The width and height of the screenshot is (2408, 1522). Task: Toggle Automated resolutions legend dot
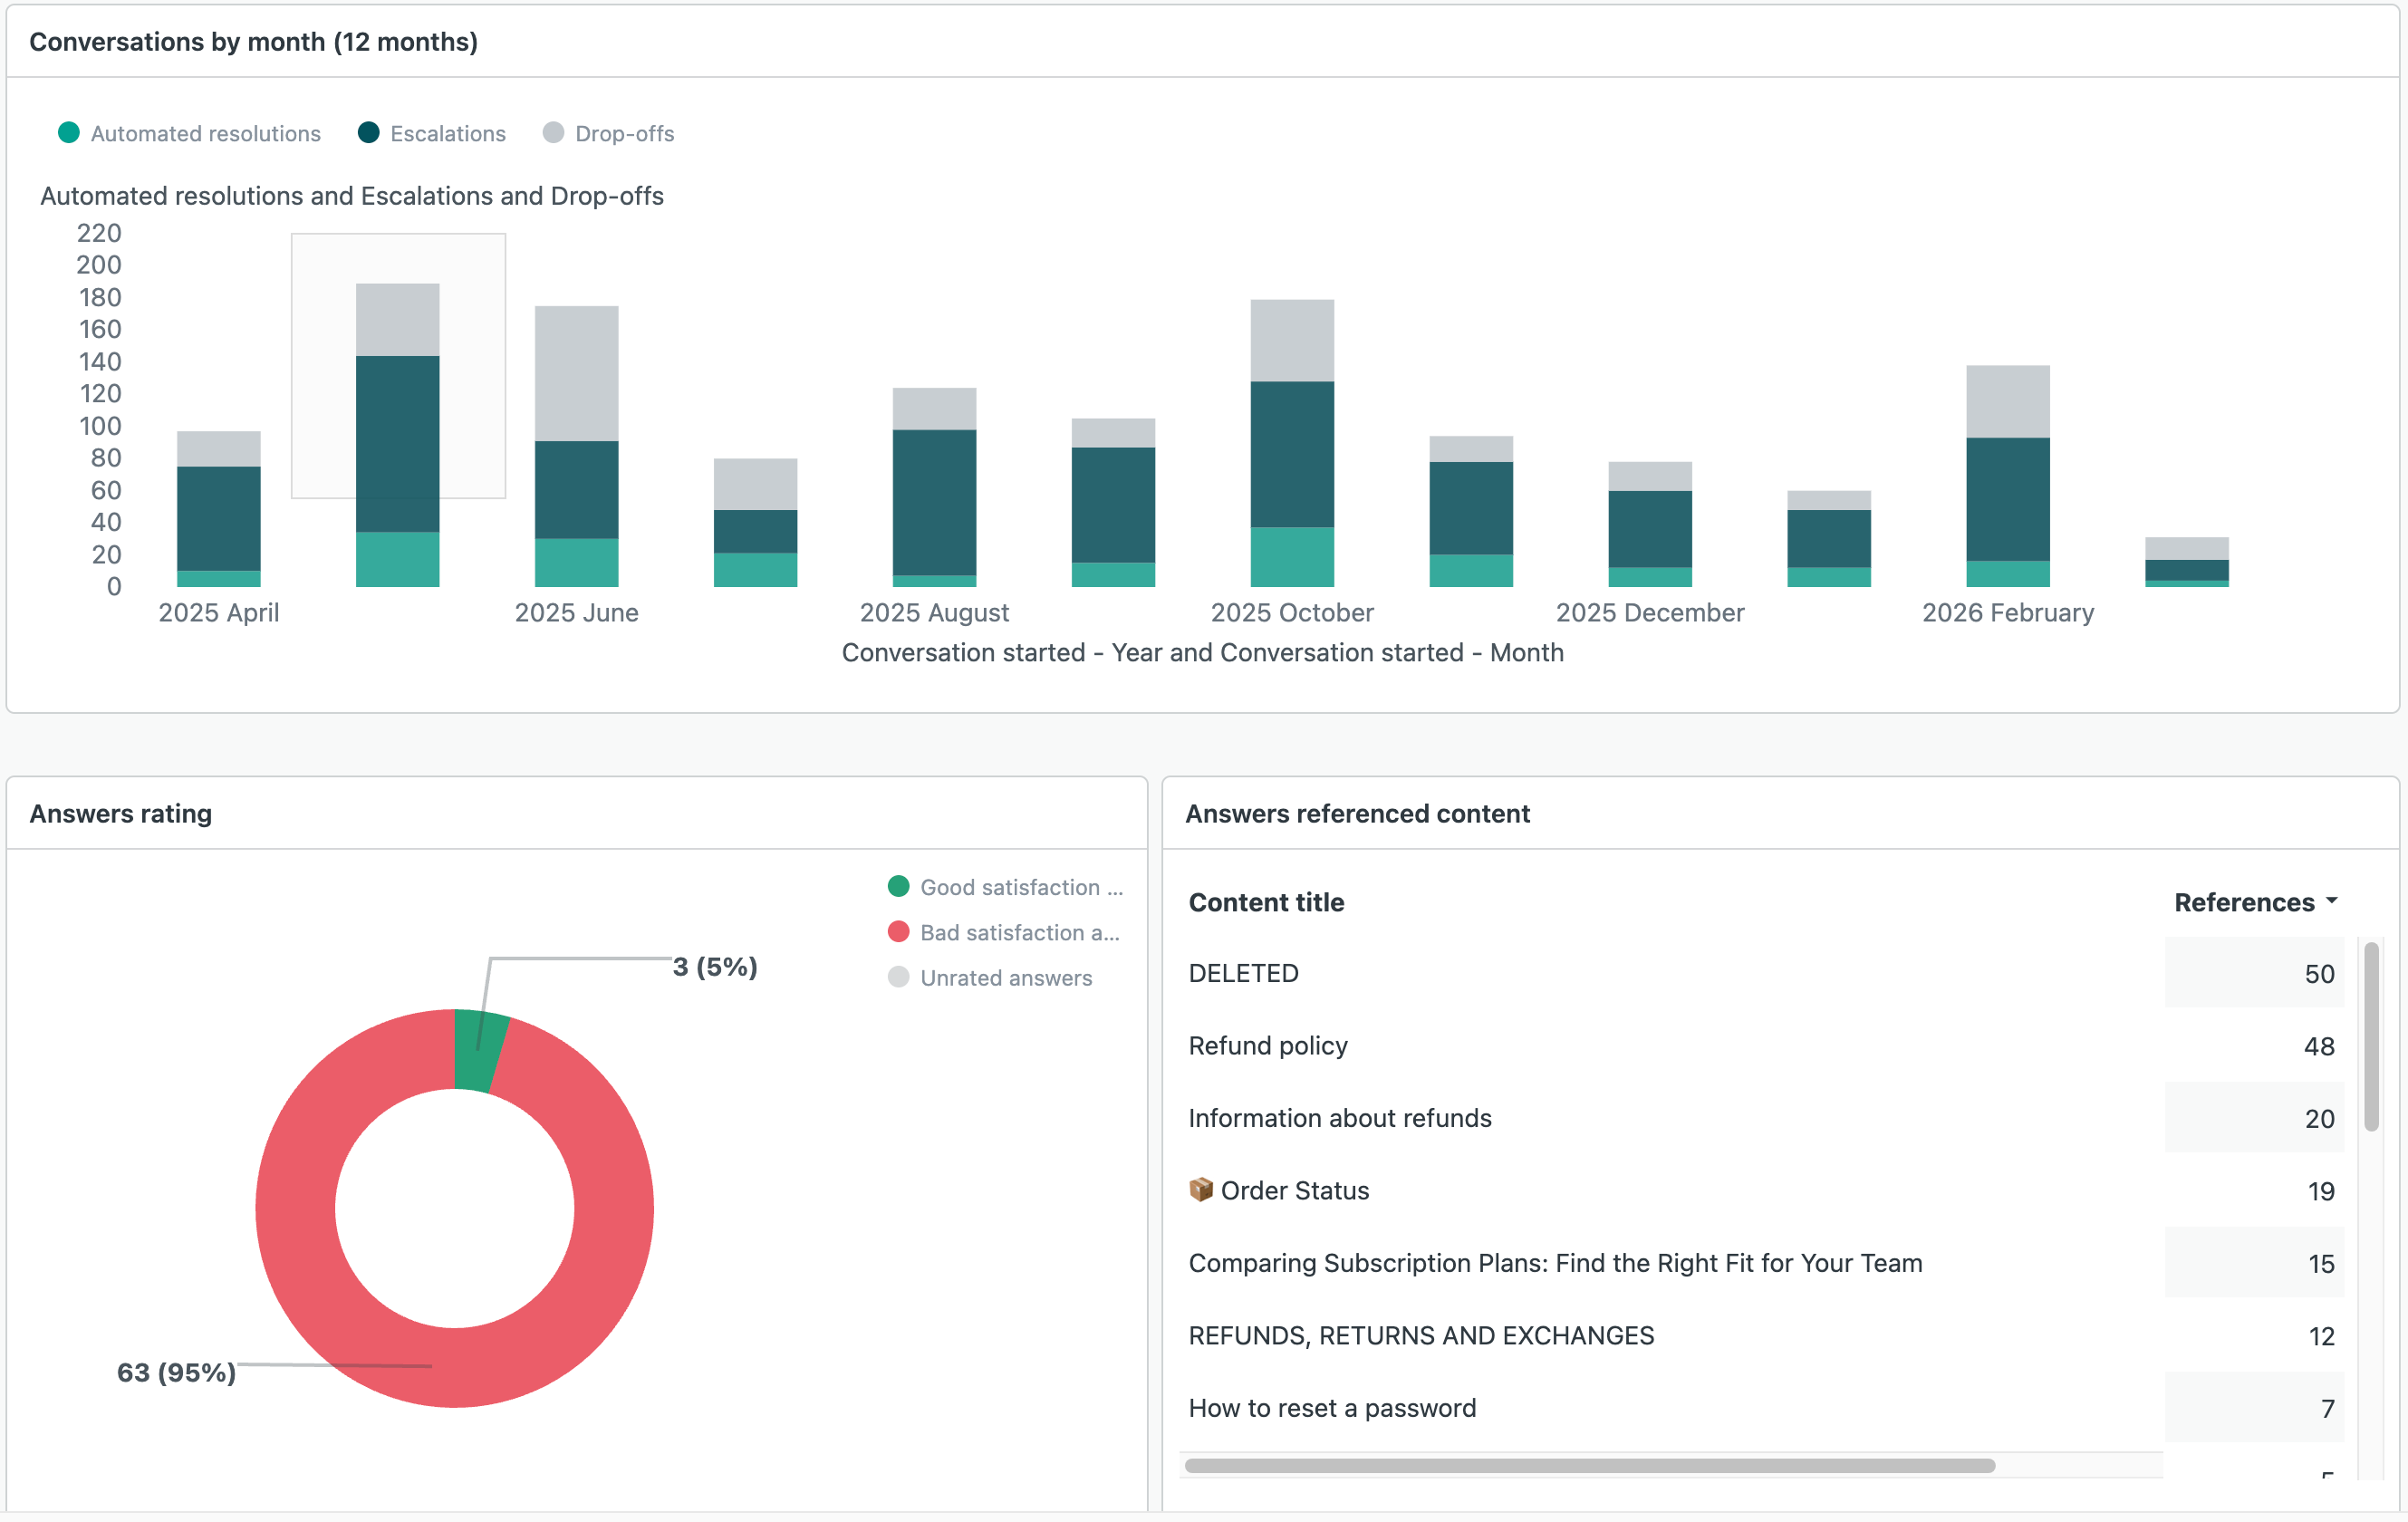pos(68,133)
